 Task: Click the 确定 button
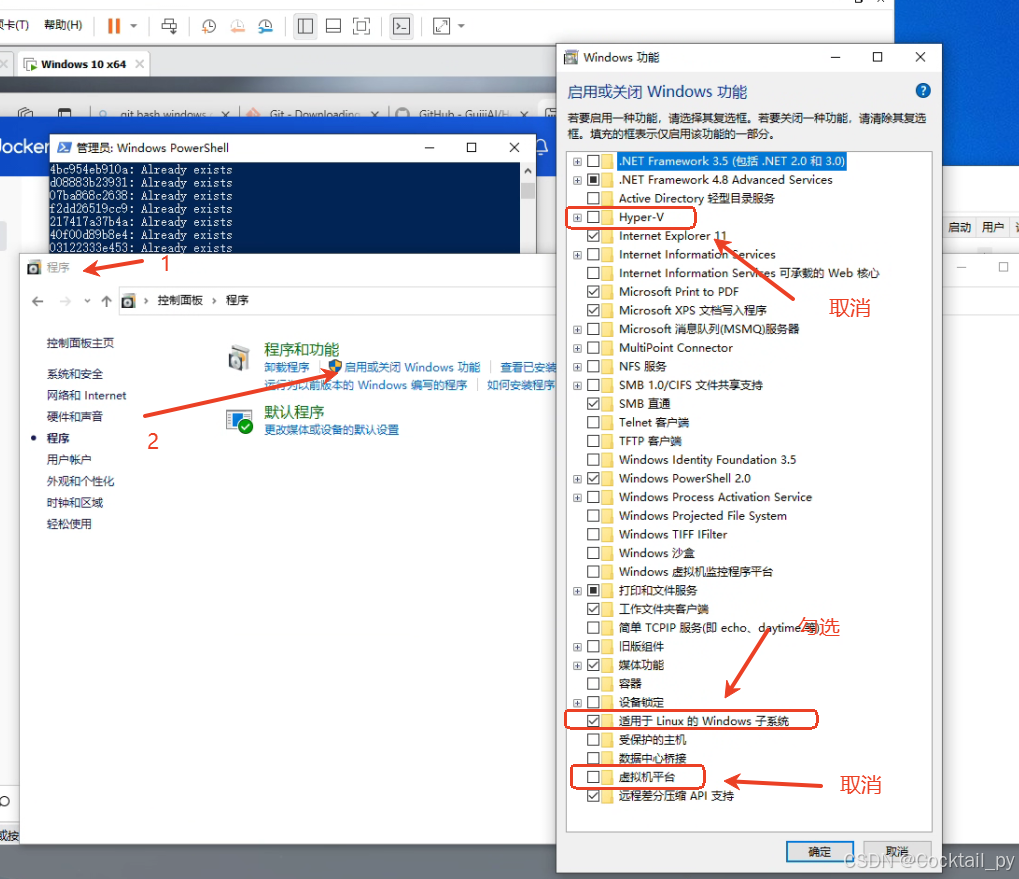819,852
